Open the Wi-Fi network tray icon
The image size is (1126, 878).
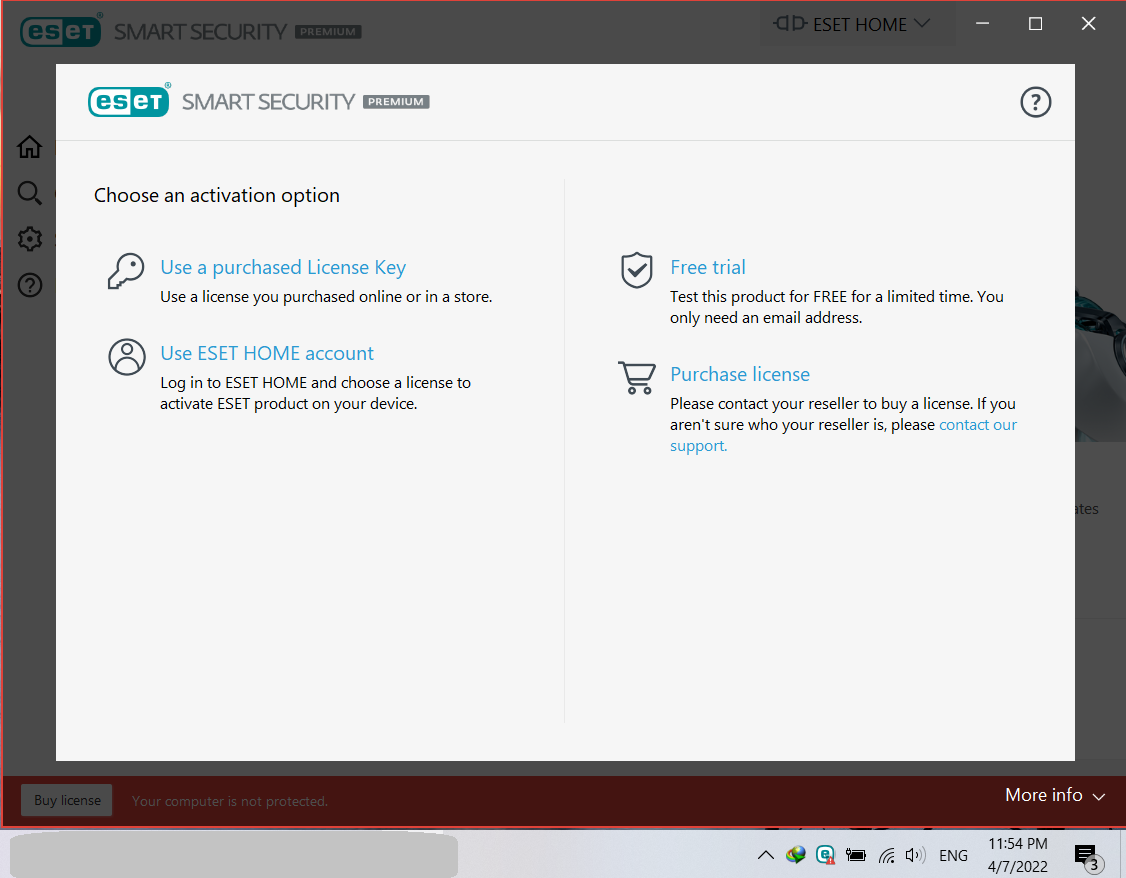tap(887, 855)
